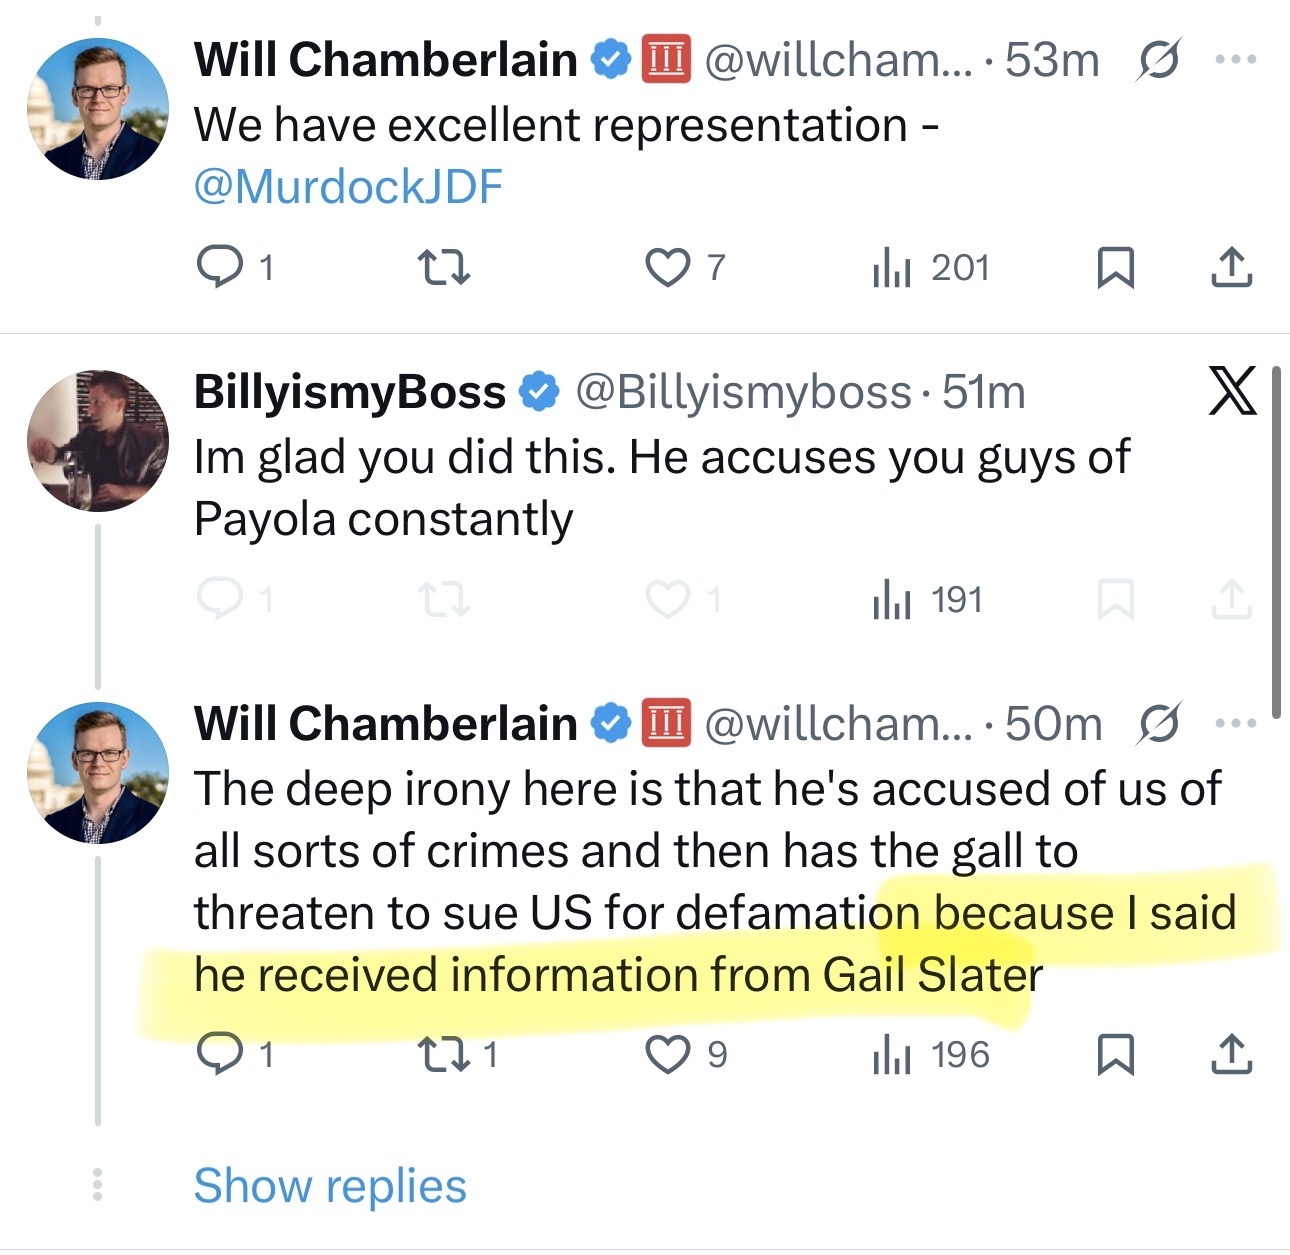View analytics showing 201 views
1290x1255 pixels.
click(930, 267)
